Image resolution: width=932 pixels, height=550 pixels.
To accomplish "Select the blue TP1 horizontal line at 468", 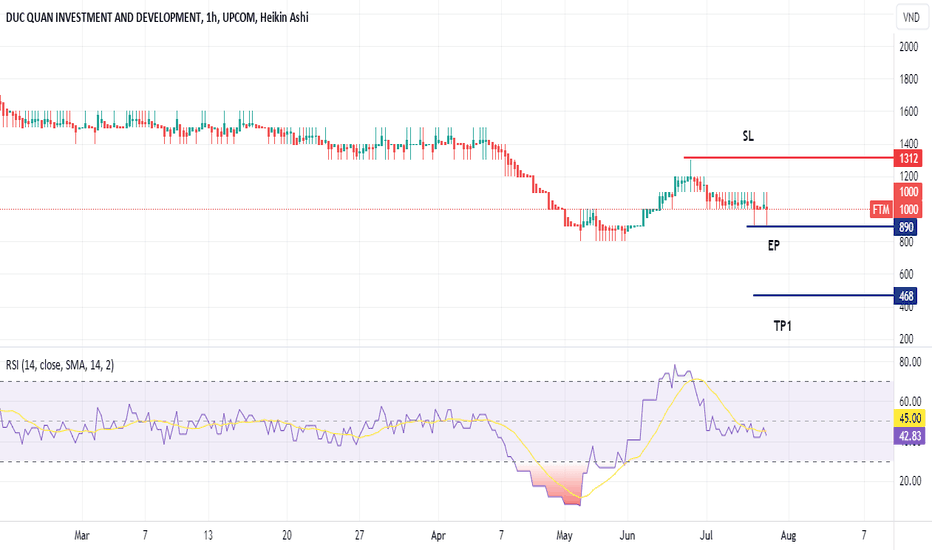I will click(824, 295).
